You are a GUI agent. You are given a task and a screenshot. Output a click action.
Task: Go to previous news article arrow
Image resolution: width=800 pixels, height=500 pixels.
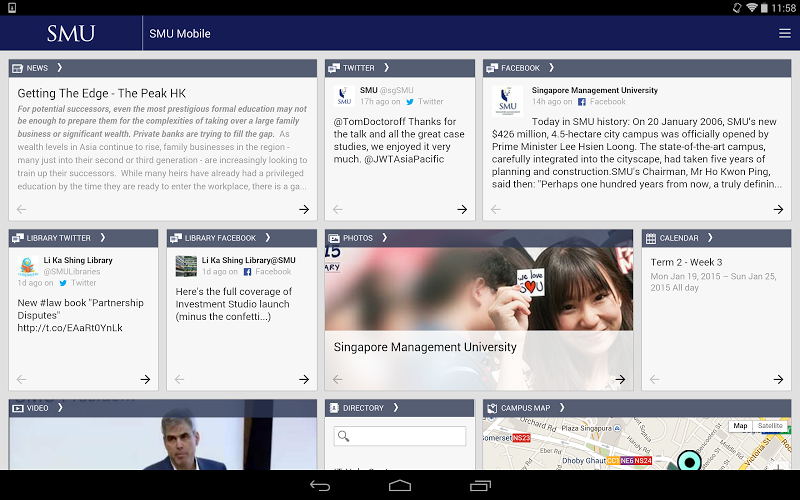[x=21, y=209]
